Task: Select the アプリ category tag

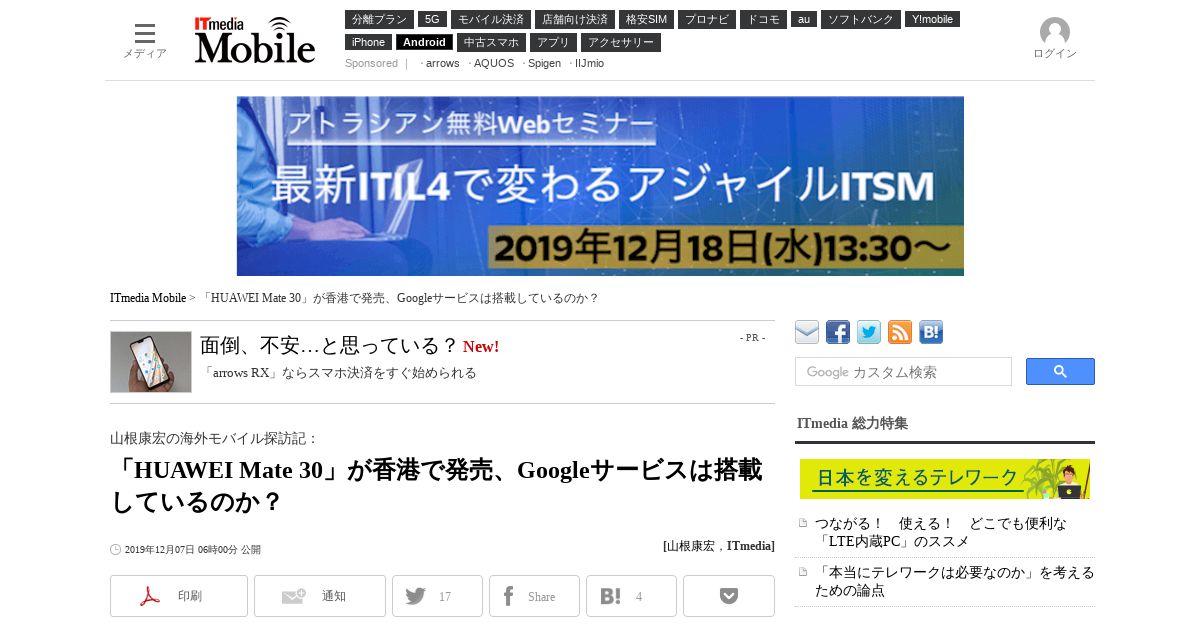Action: coord(553,42)
